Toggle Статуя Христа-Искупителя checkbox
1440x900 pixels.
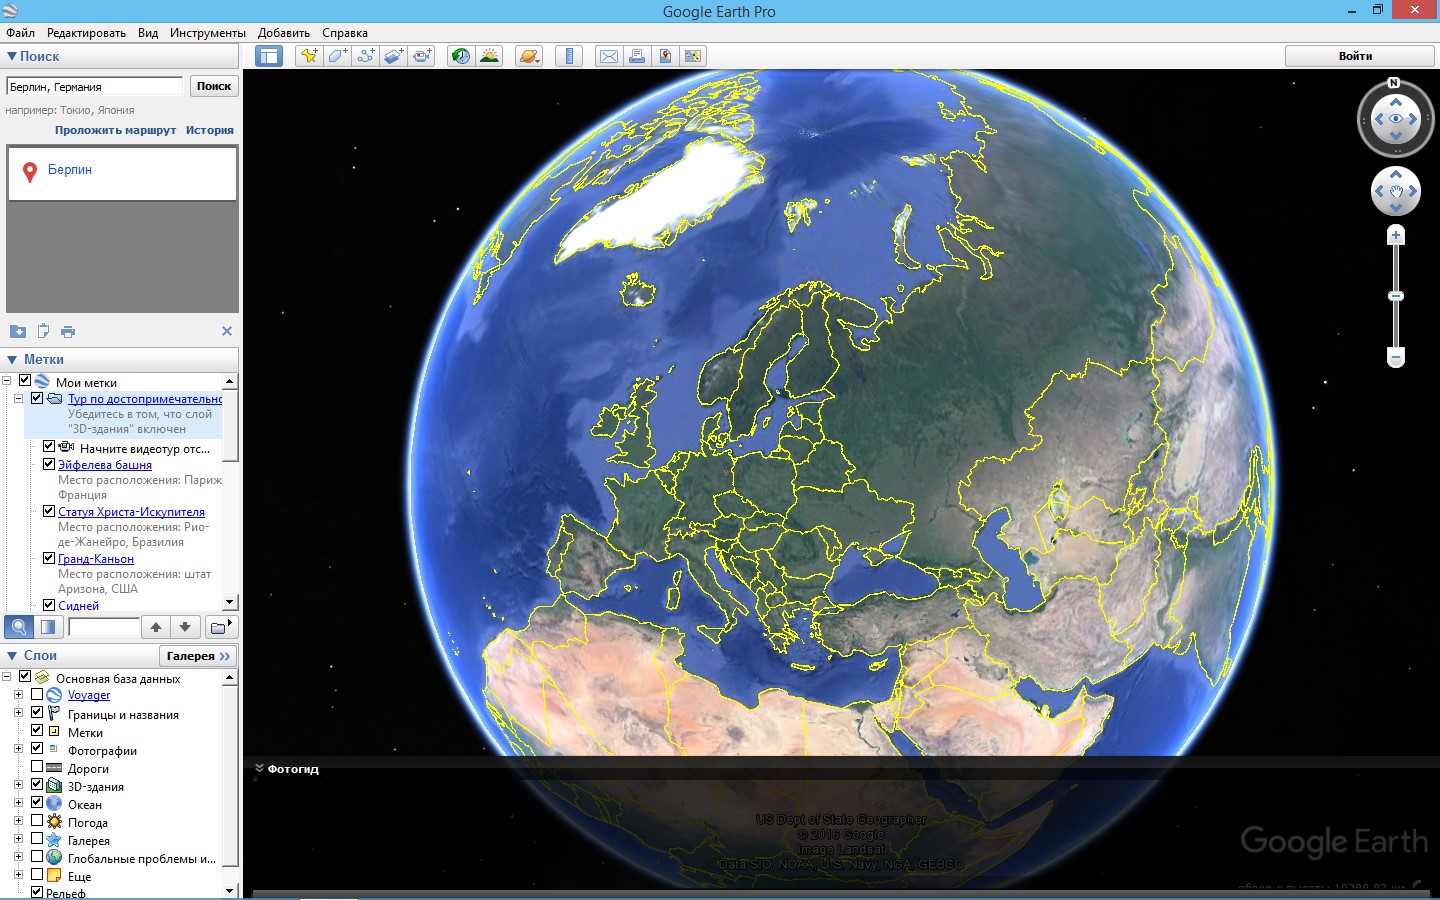[x=49, y=511]
